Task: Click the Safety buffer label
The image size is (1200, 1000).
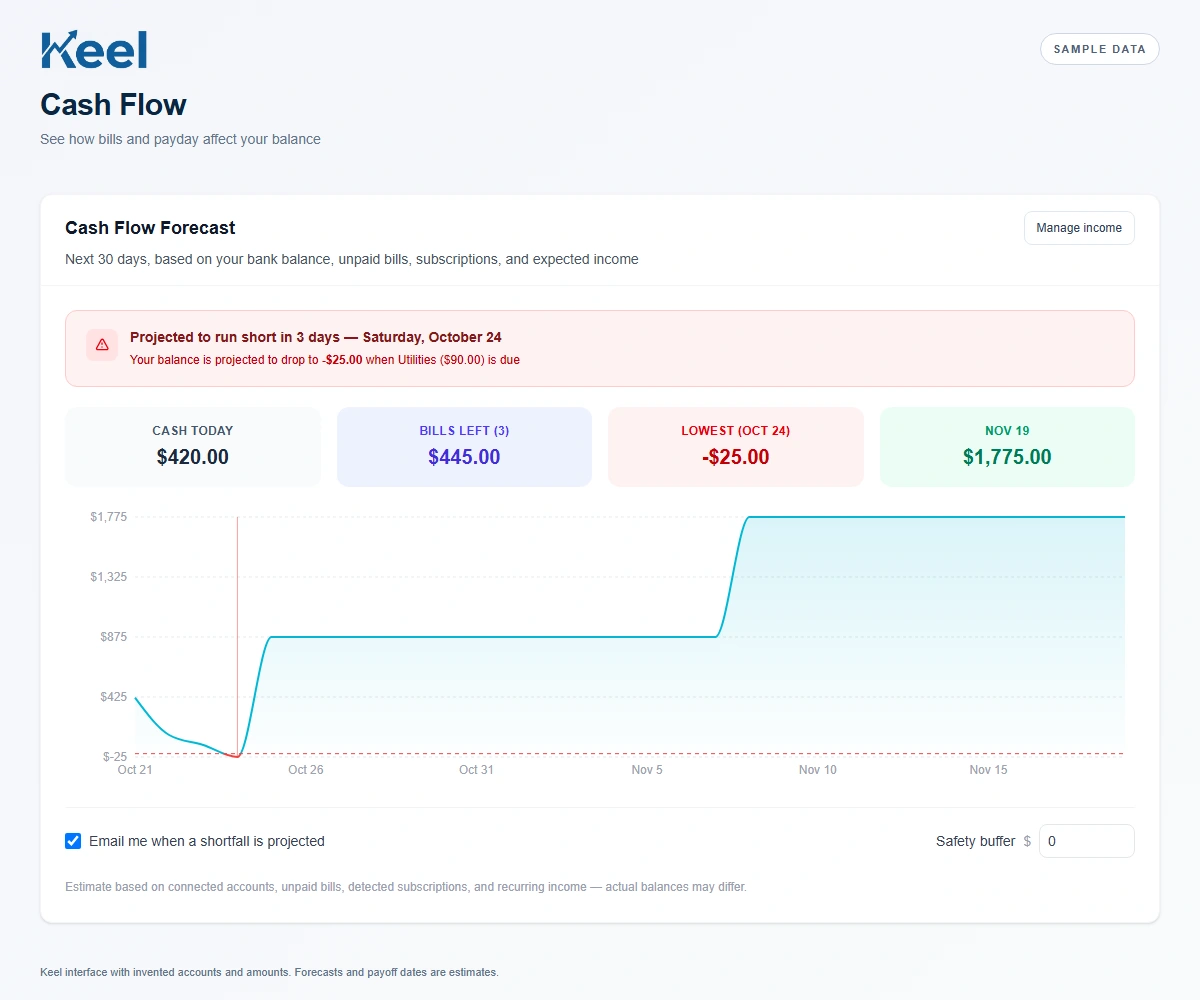Action: tap(975, 841)
